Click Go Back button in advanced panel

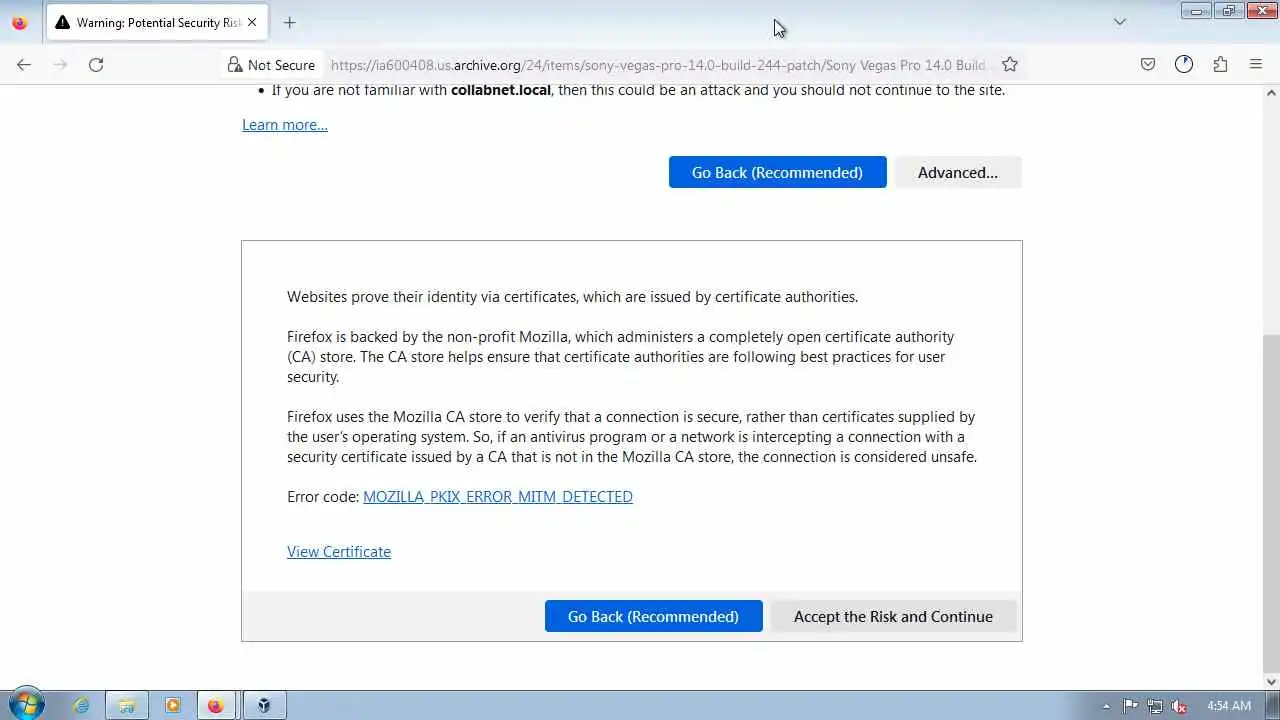653,616
